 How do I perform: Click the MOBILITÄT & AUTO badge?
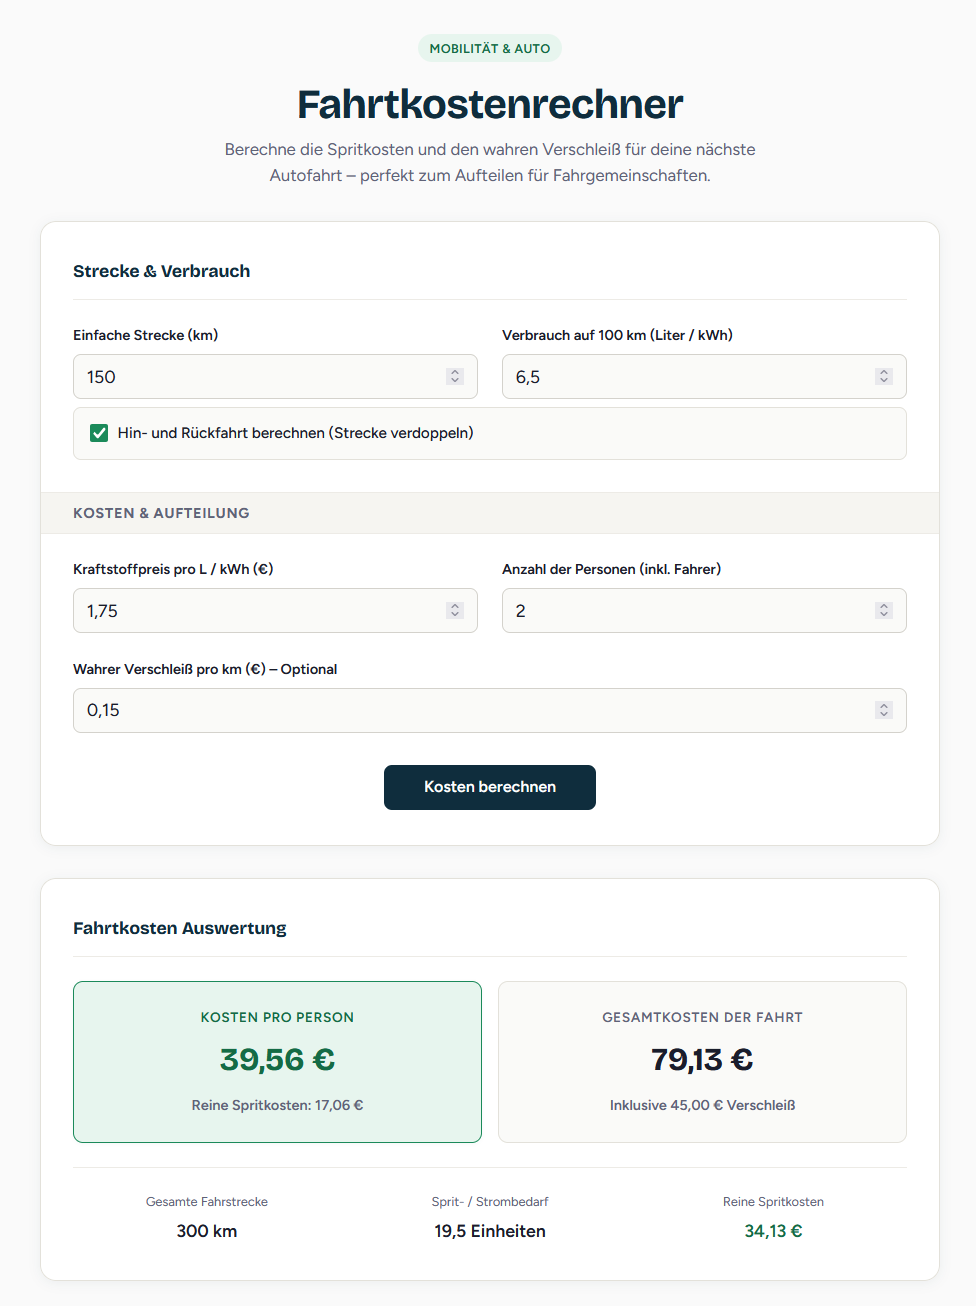(x=489, y=47)
